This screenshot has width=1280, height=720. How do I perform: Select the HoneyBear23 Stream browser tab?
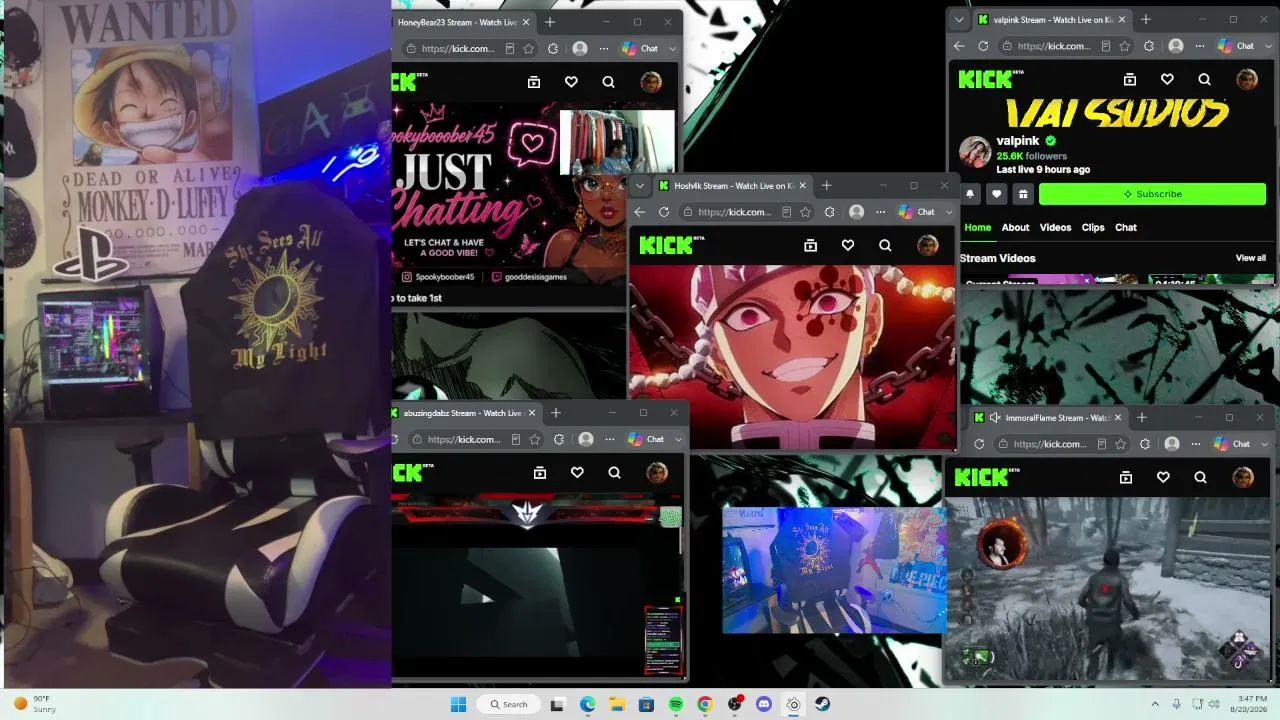pyautogui.click(x=463, y=22)
